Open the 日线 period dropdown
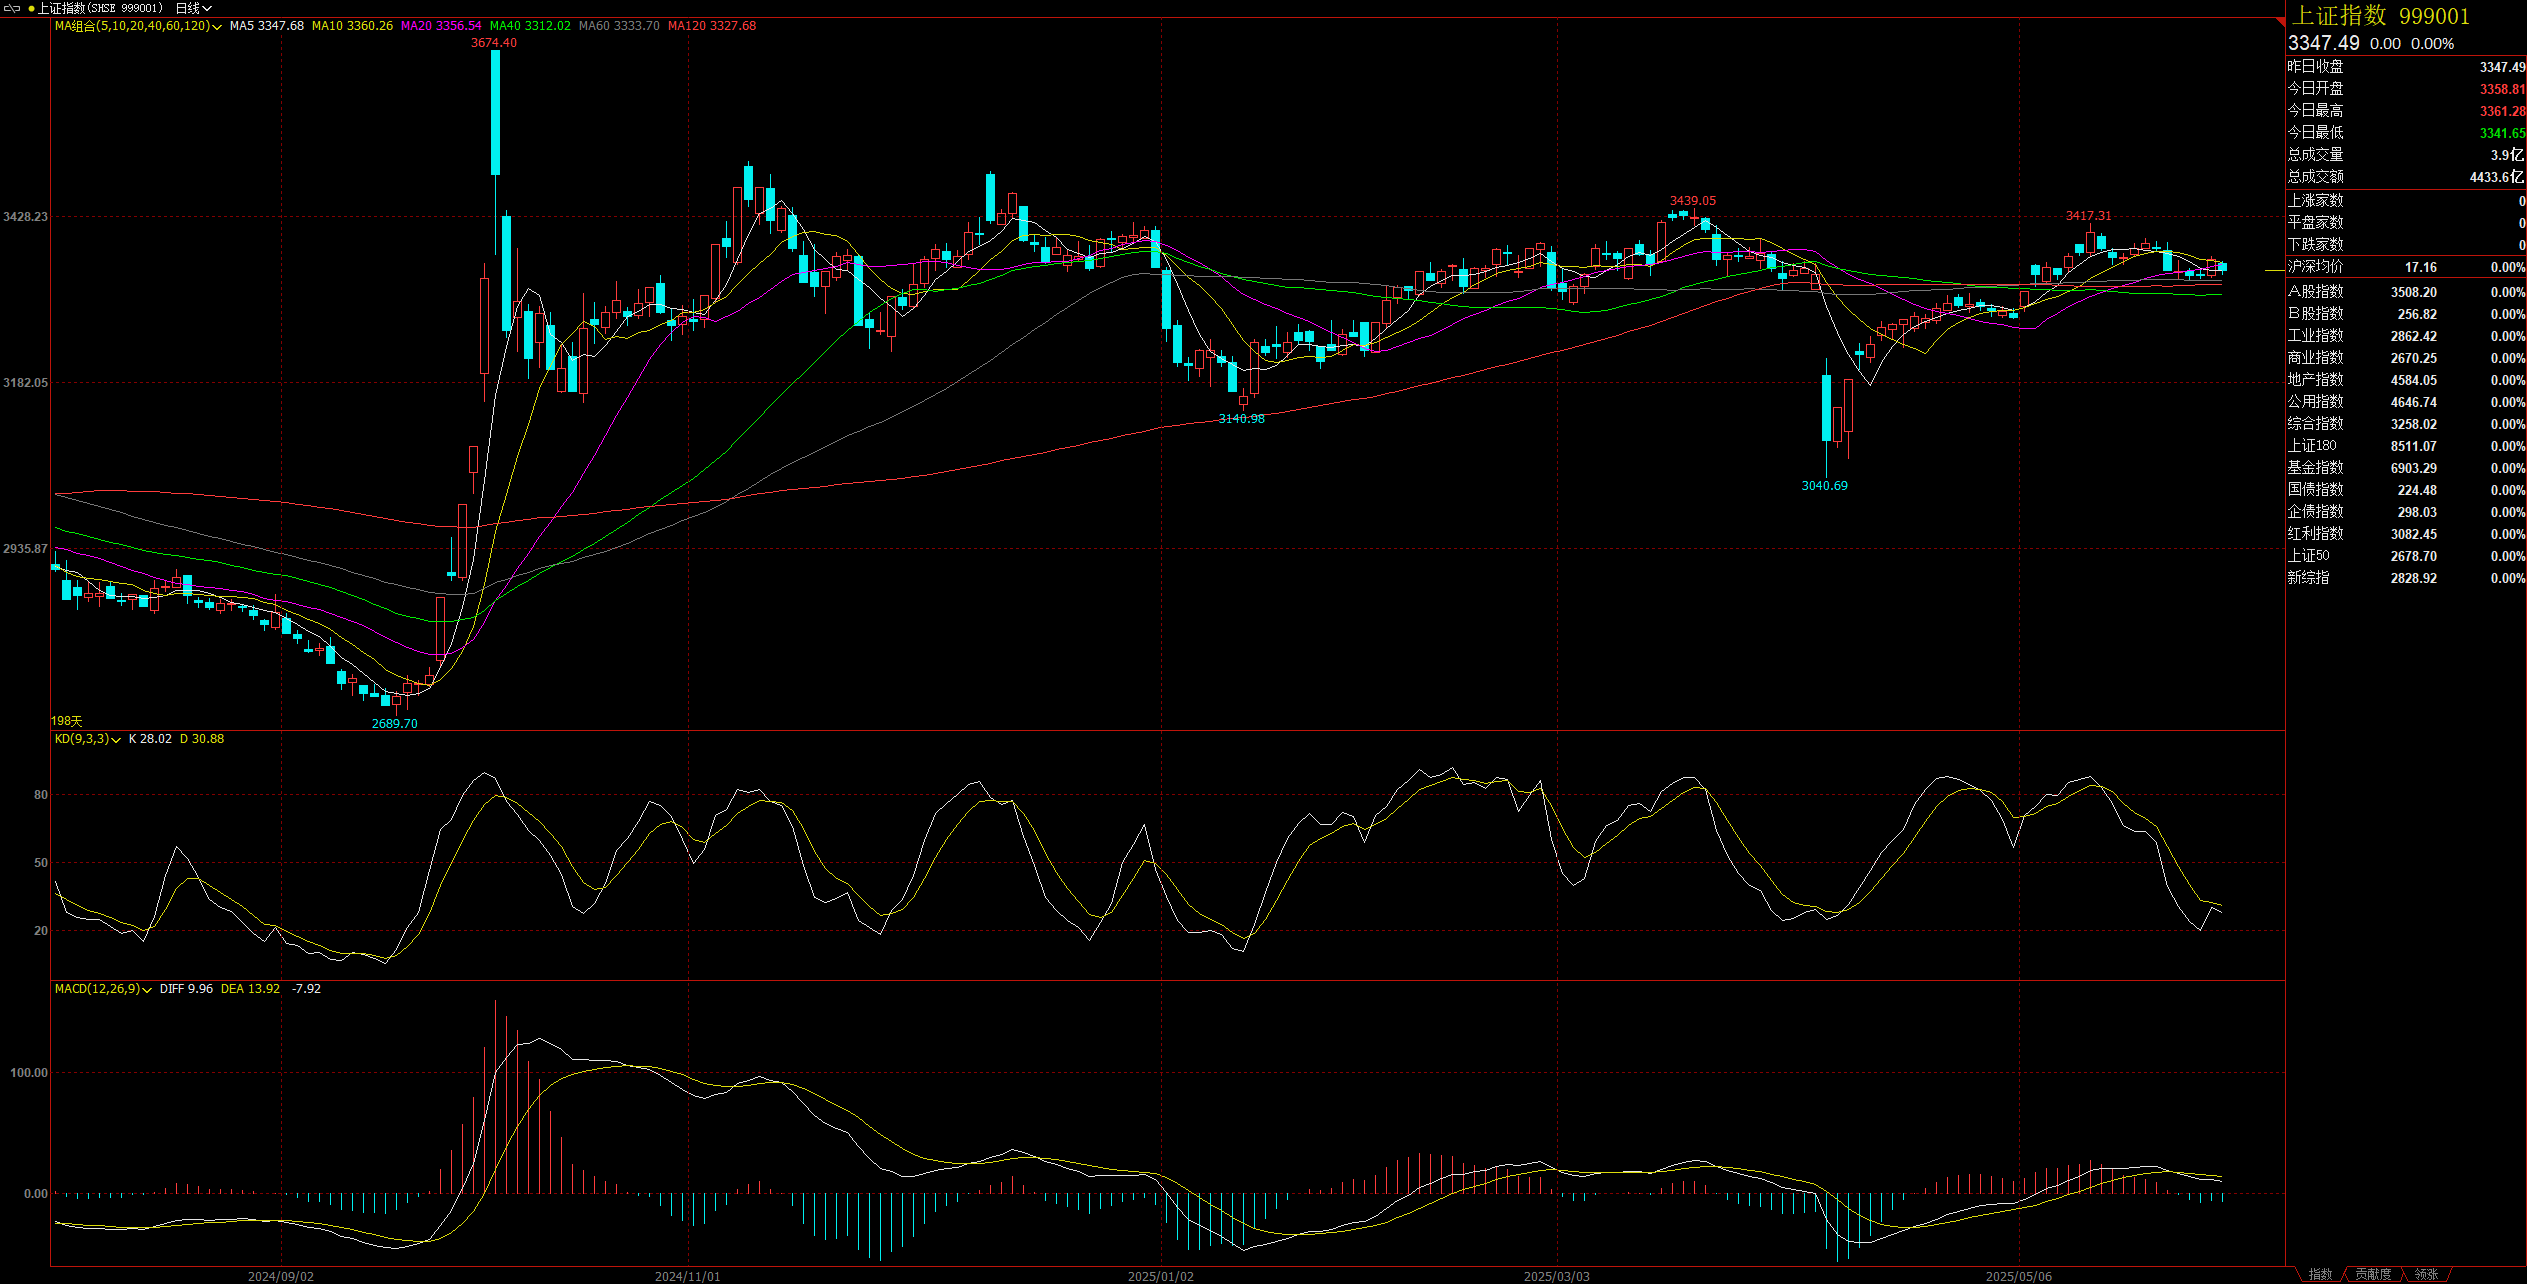 [x=193, y=8]
